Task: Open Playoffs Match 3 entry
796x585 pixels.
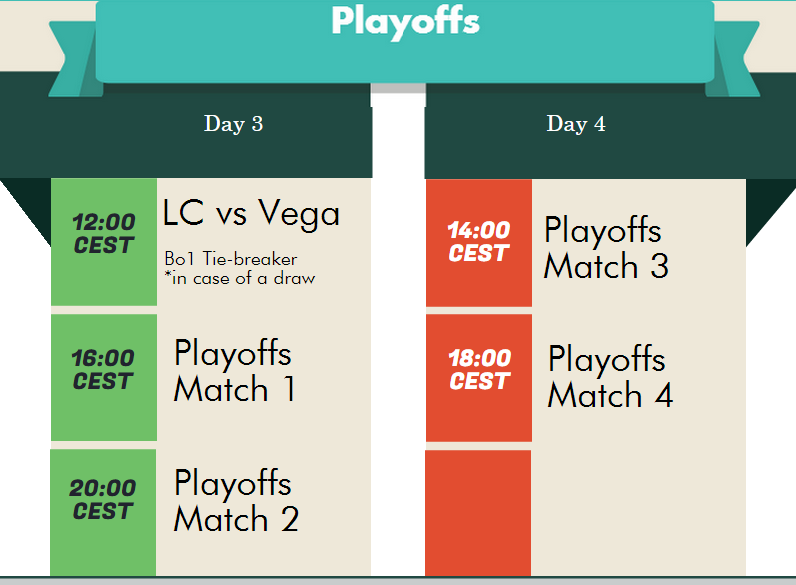Action: (x=607, y=247)
